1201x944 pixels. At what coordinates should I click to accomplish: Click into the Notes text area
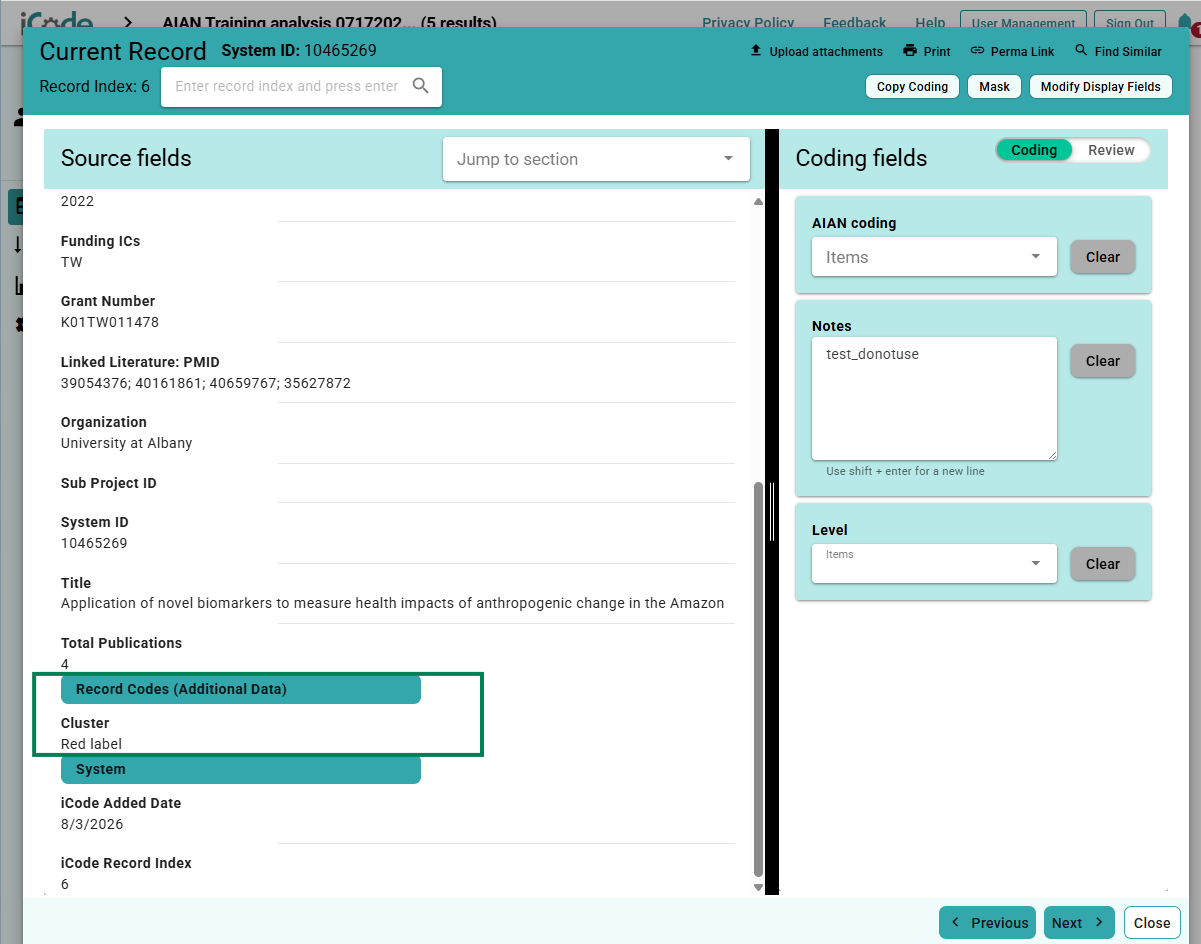tap(934, 398)
